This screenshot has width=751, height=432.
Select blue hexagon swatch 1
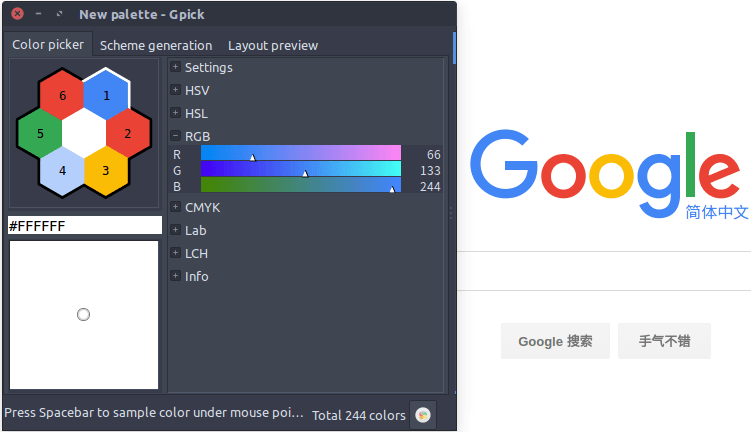pyautogui.click(x=106, y=95)
